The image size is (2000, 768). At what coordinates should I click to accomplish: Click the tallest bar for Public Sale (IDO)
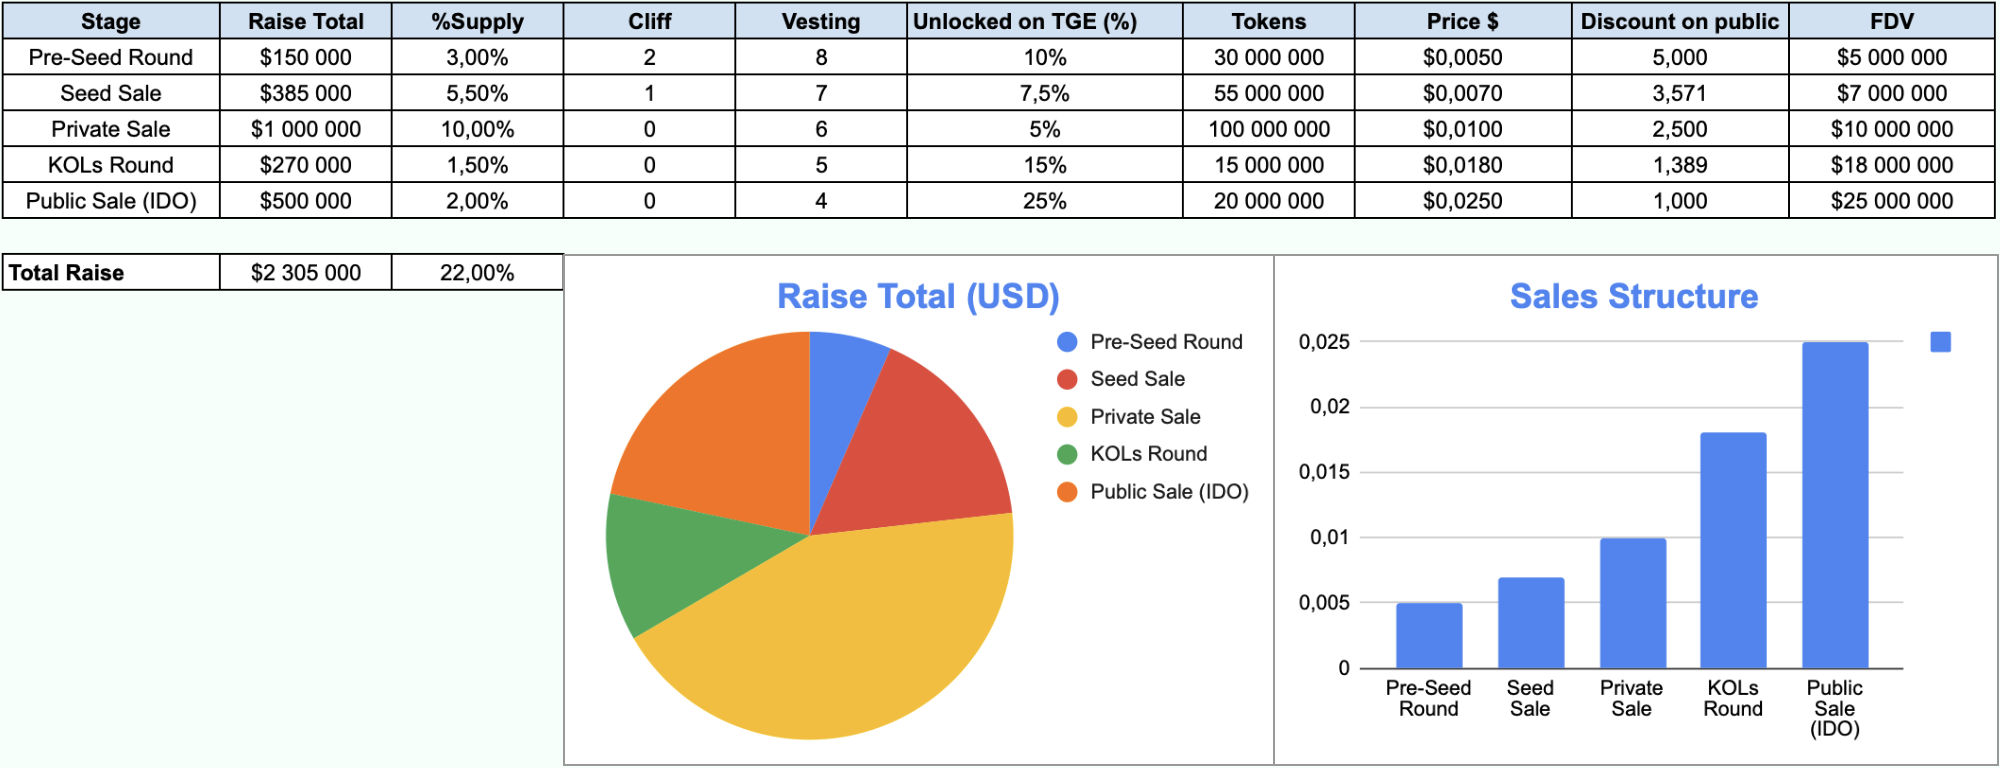[x=1835, y=505]
